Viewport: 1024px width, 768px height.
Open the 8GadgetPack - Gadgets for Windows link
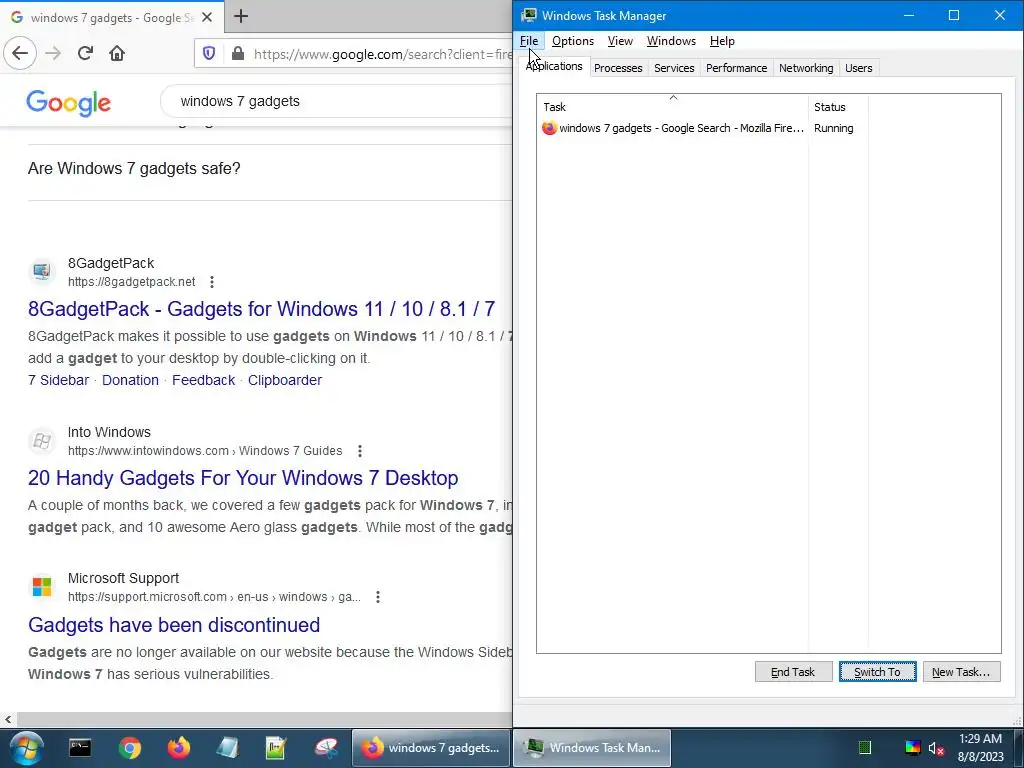[261, 308]
